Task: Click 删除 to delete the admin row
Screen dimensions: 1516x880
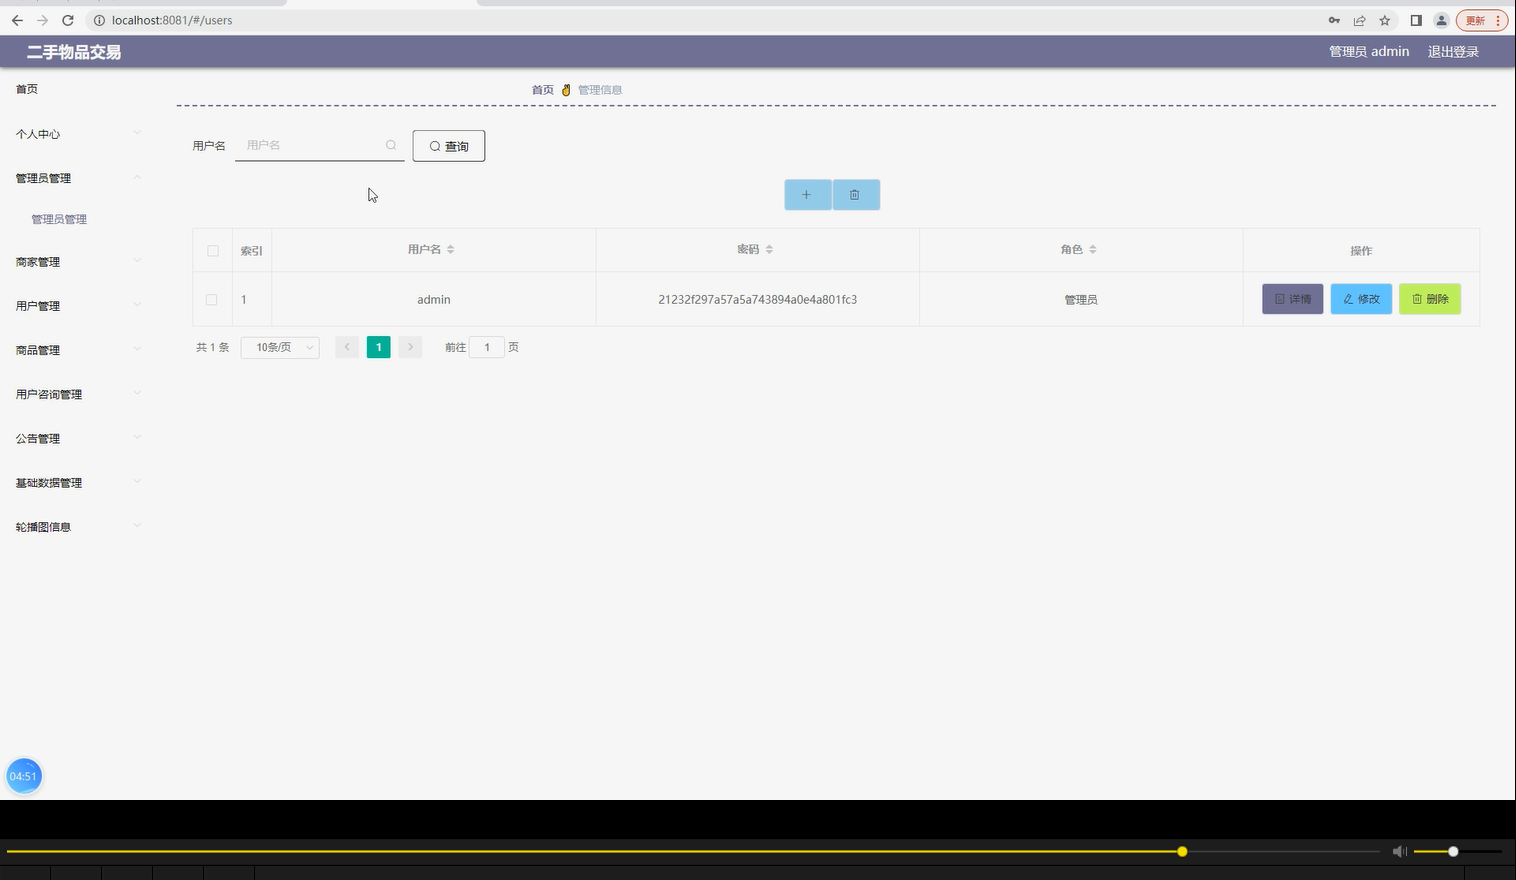Action: (x=1430, y=299)
